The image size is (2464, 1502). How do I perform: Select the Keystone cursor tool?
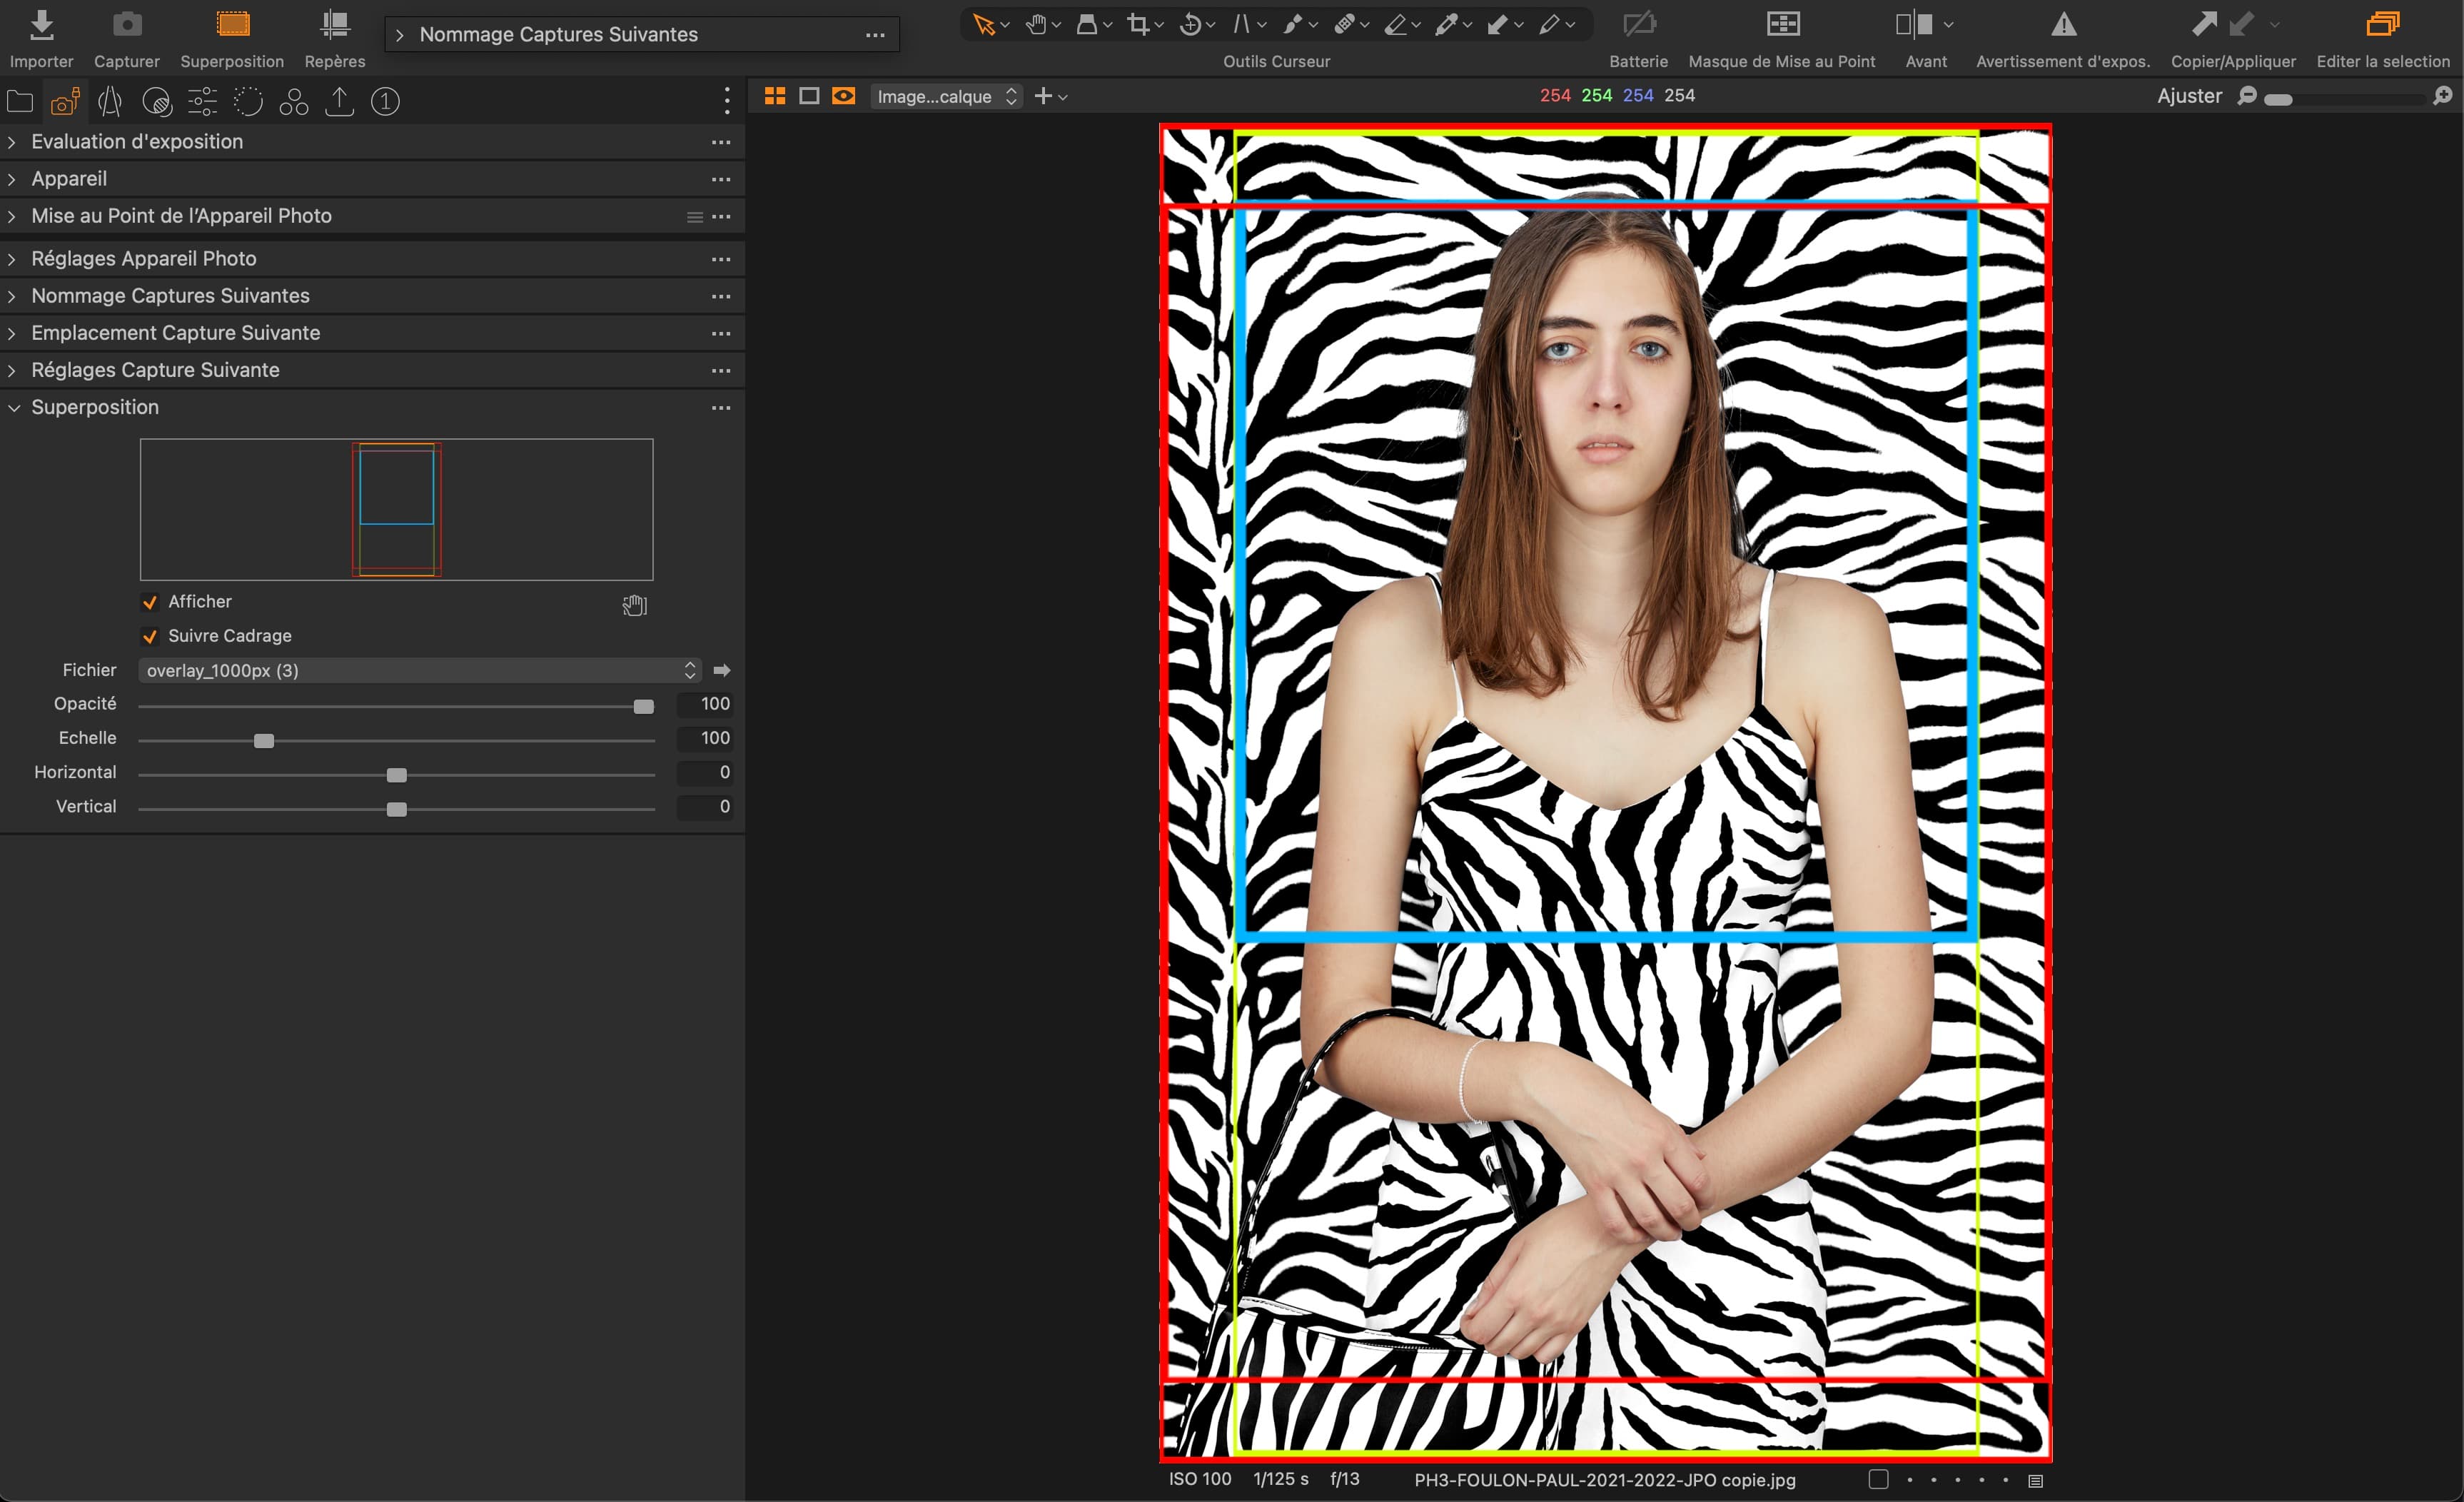click(1241, 24)
